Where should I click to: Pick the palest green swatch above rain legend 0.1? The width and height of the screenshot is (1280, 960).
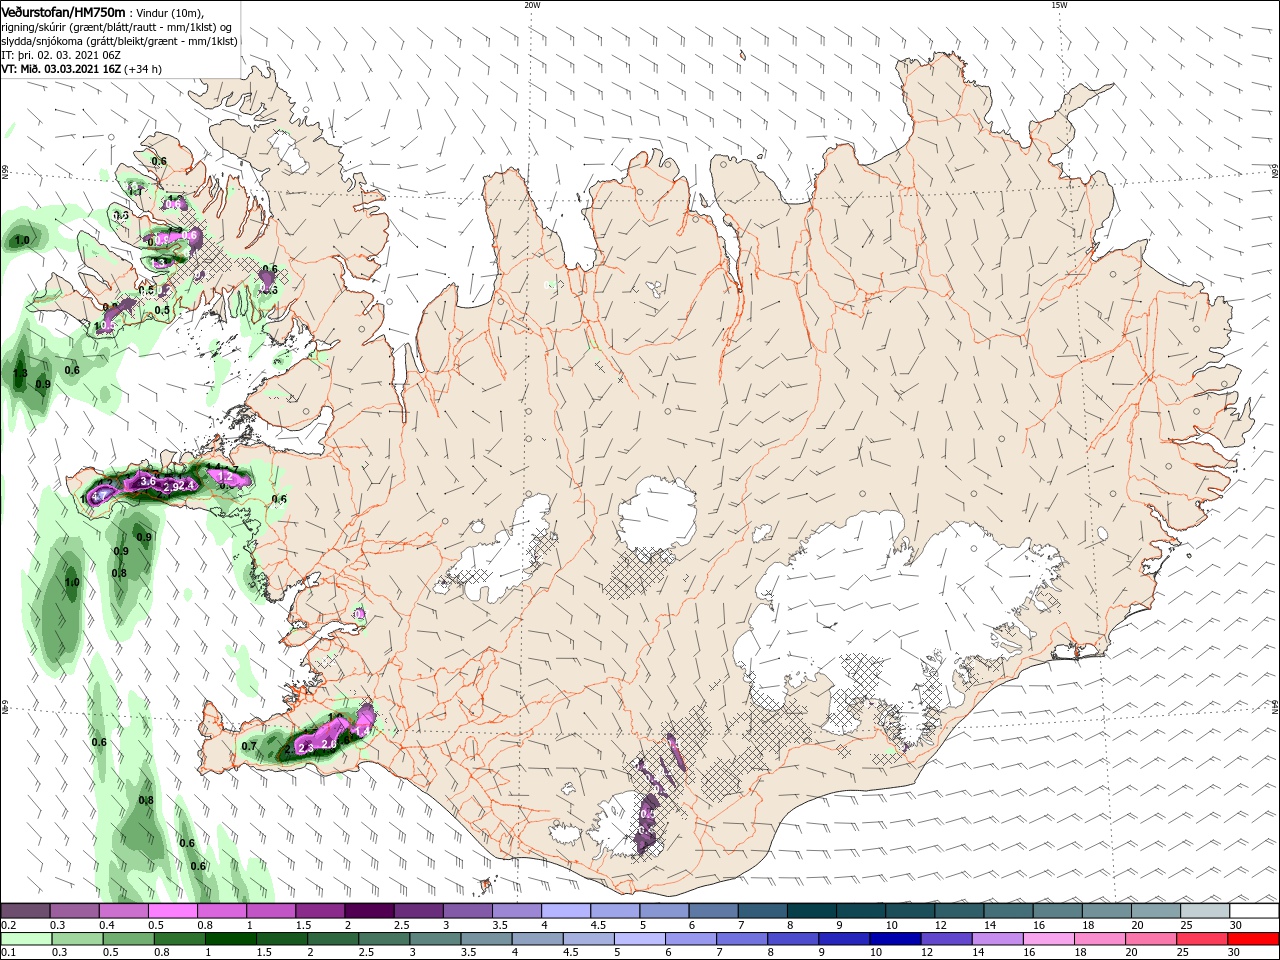point(26,939)
